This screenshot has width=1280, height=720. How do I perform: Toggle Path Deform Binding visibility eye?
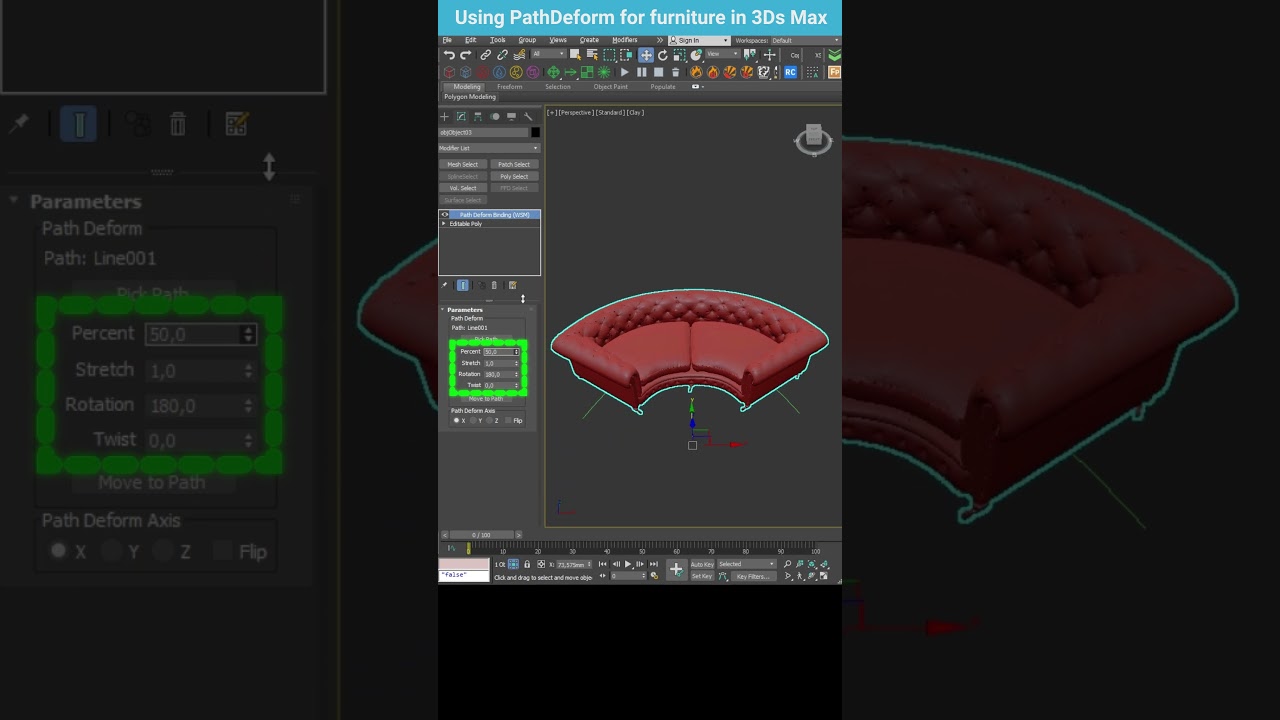(445, 214)
